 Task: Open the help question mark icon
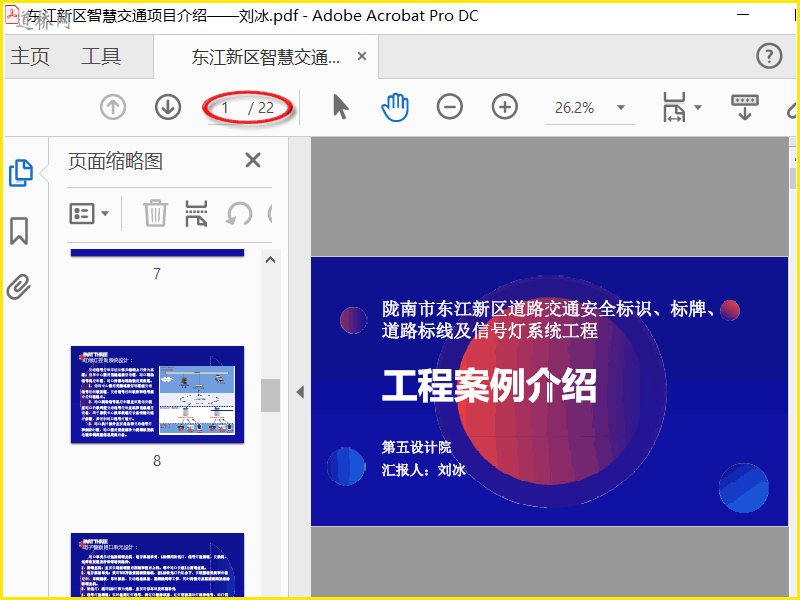click(x=769, y=56)
